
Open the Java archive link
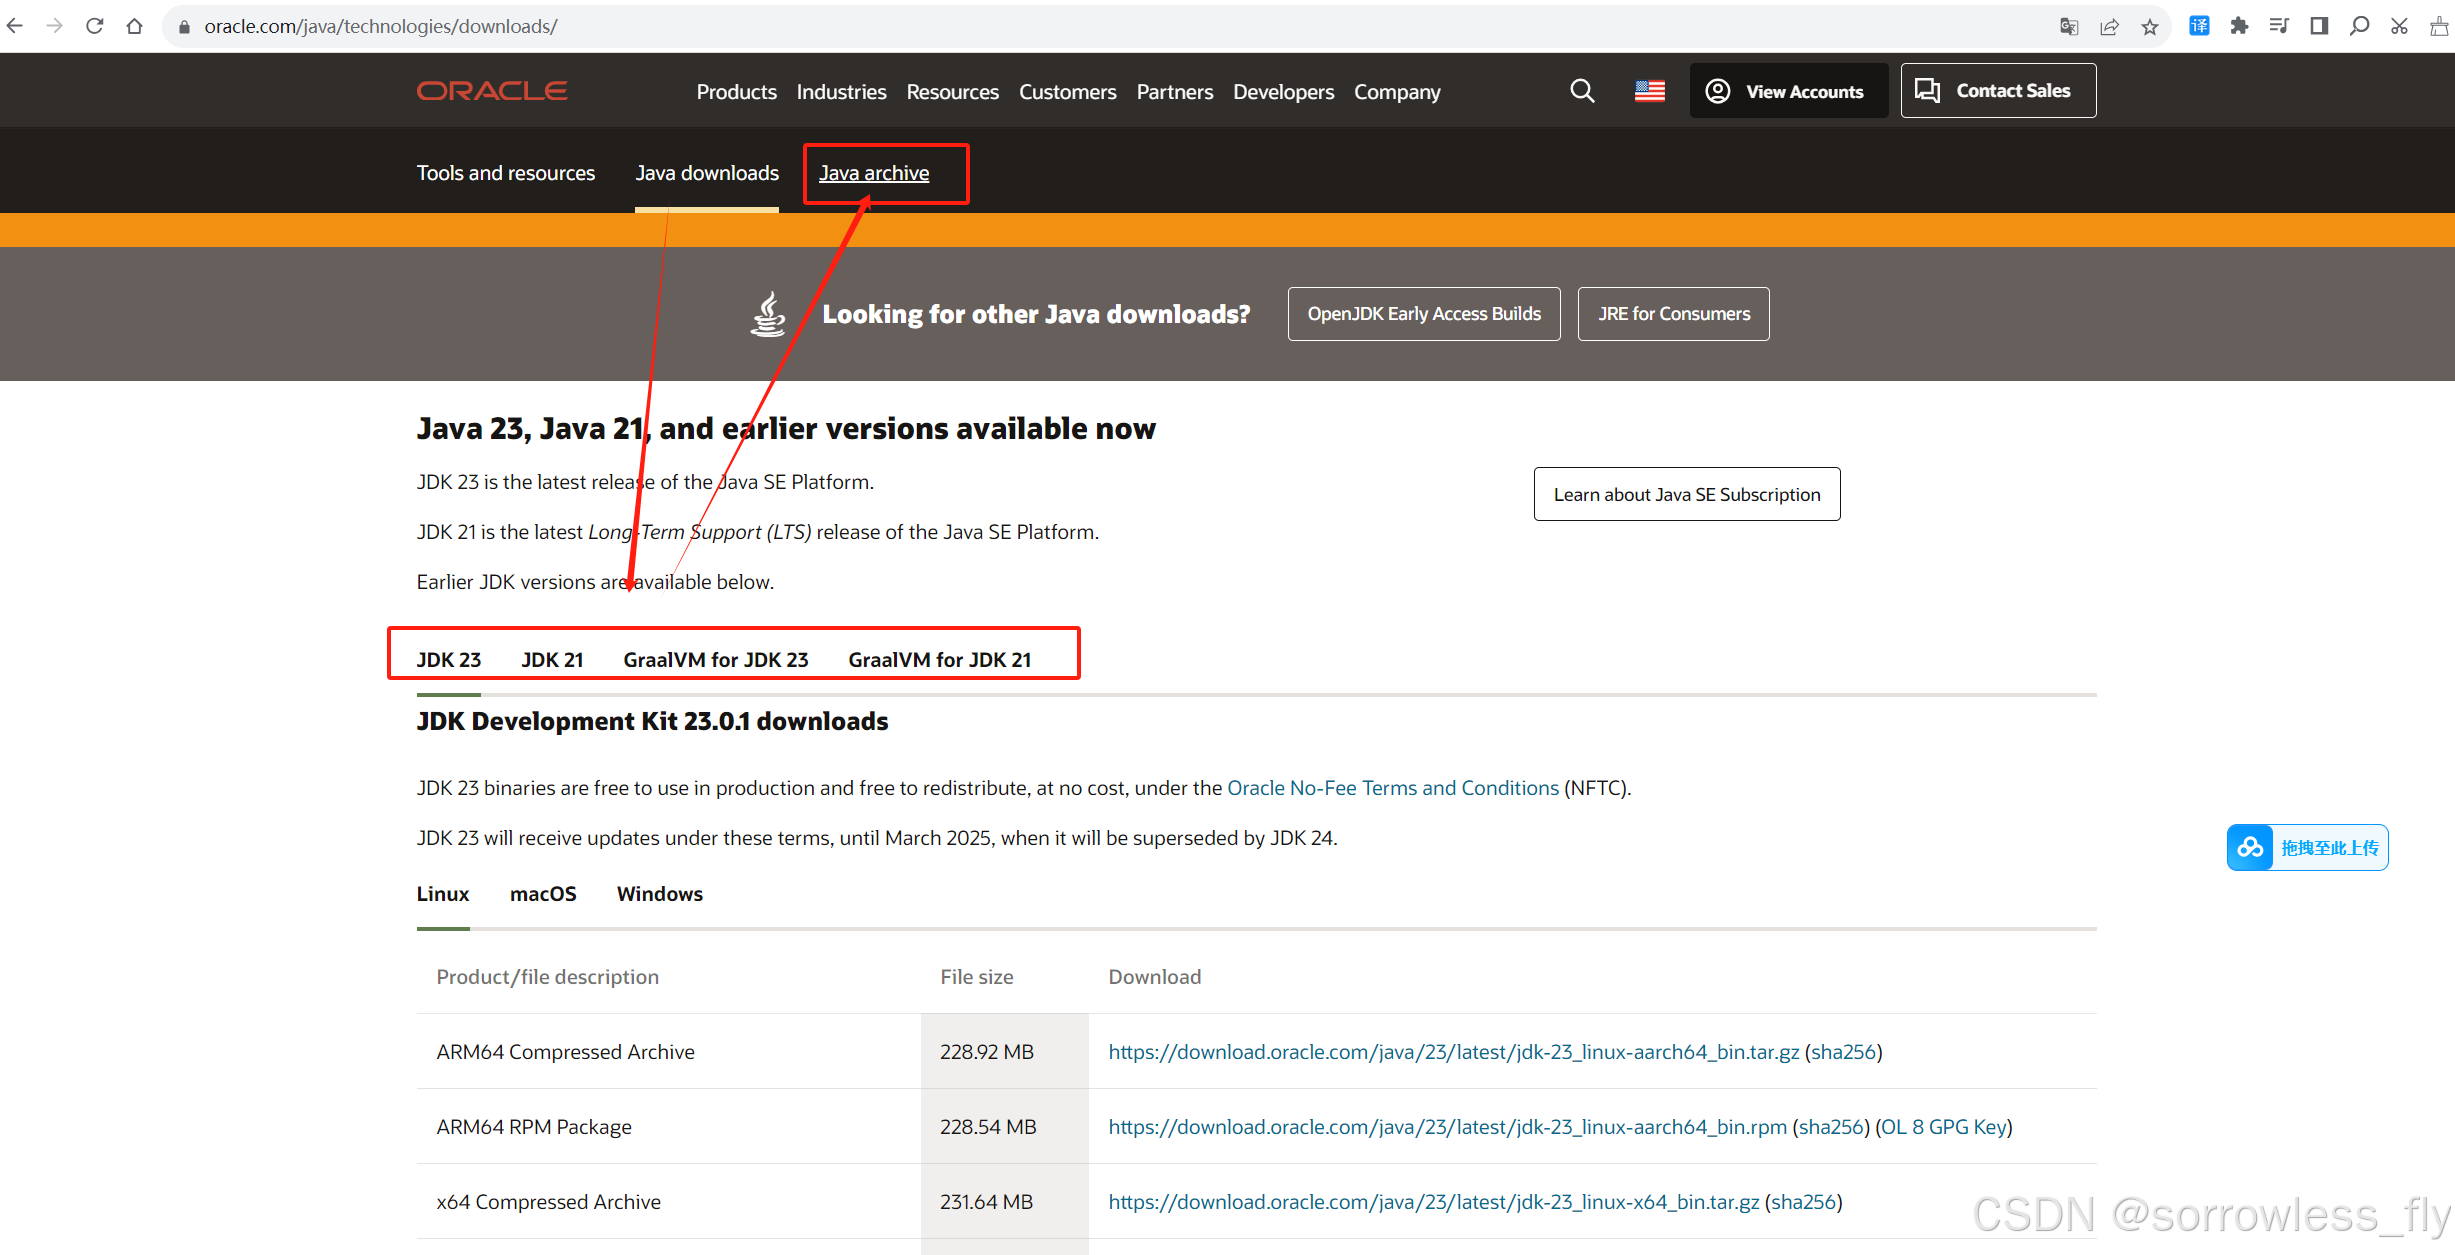coord(874,173)
